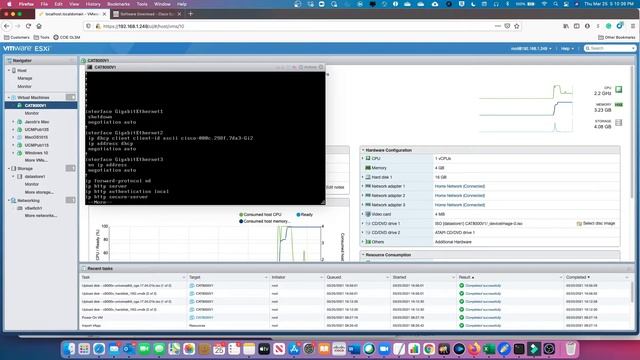Click the Video card icon
Viewport: 640px width, 360px height.
[368, 214]
